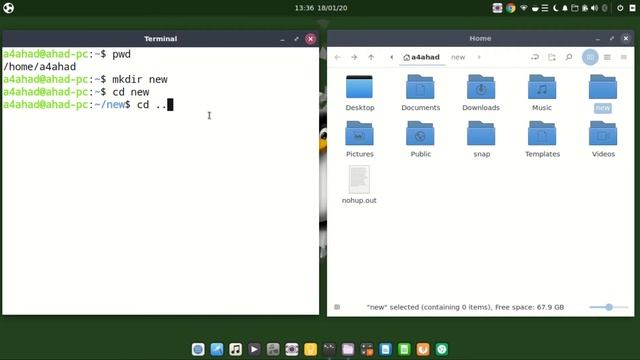Screen dimensions: 640x360
Task: Launch the spreadsheet green dock icon
Action: tap(404, 349)
